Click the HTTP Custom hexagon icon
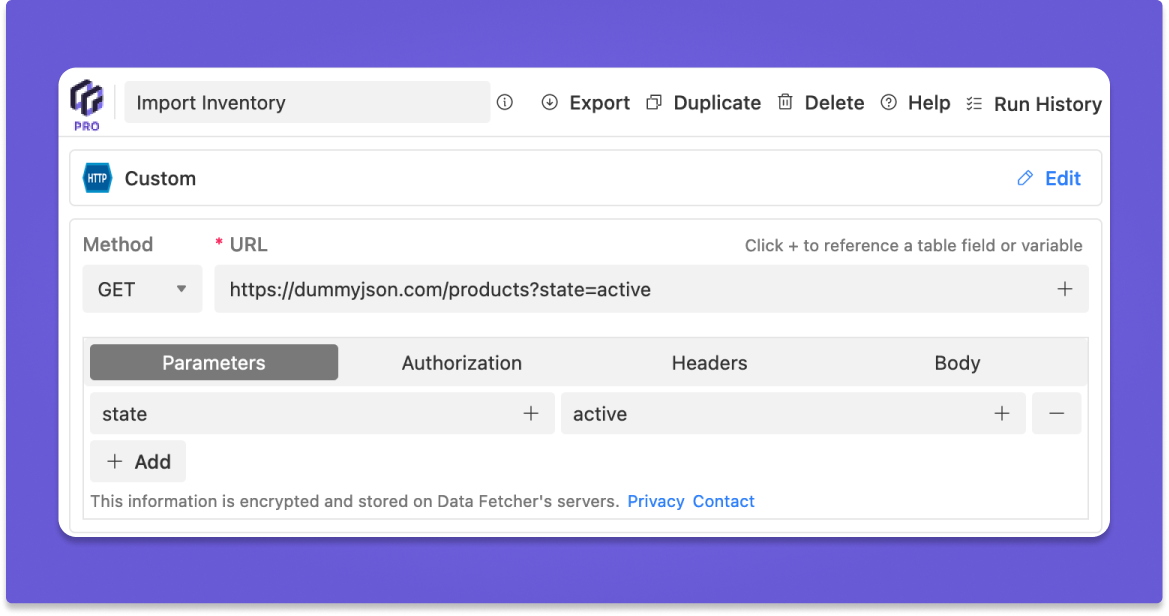This screenshot has height=616, width=1169. pyautogui.click(x=97, y=179)
